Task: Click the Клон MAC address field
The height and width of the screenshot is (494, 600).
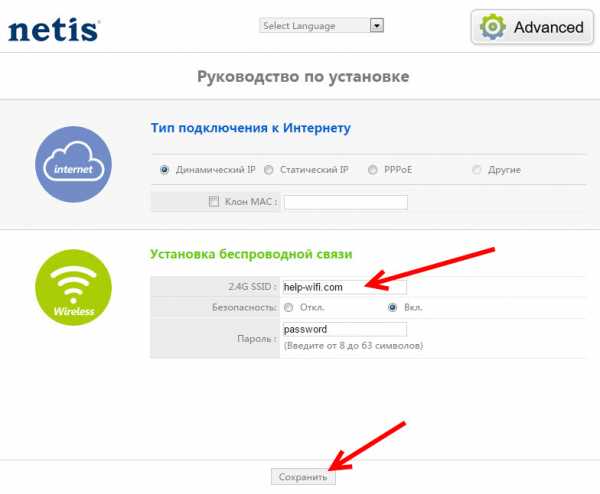Action: pyautogui.click(x=346, y=202)
